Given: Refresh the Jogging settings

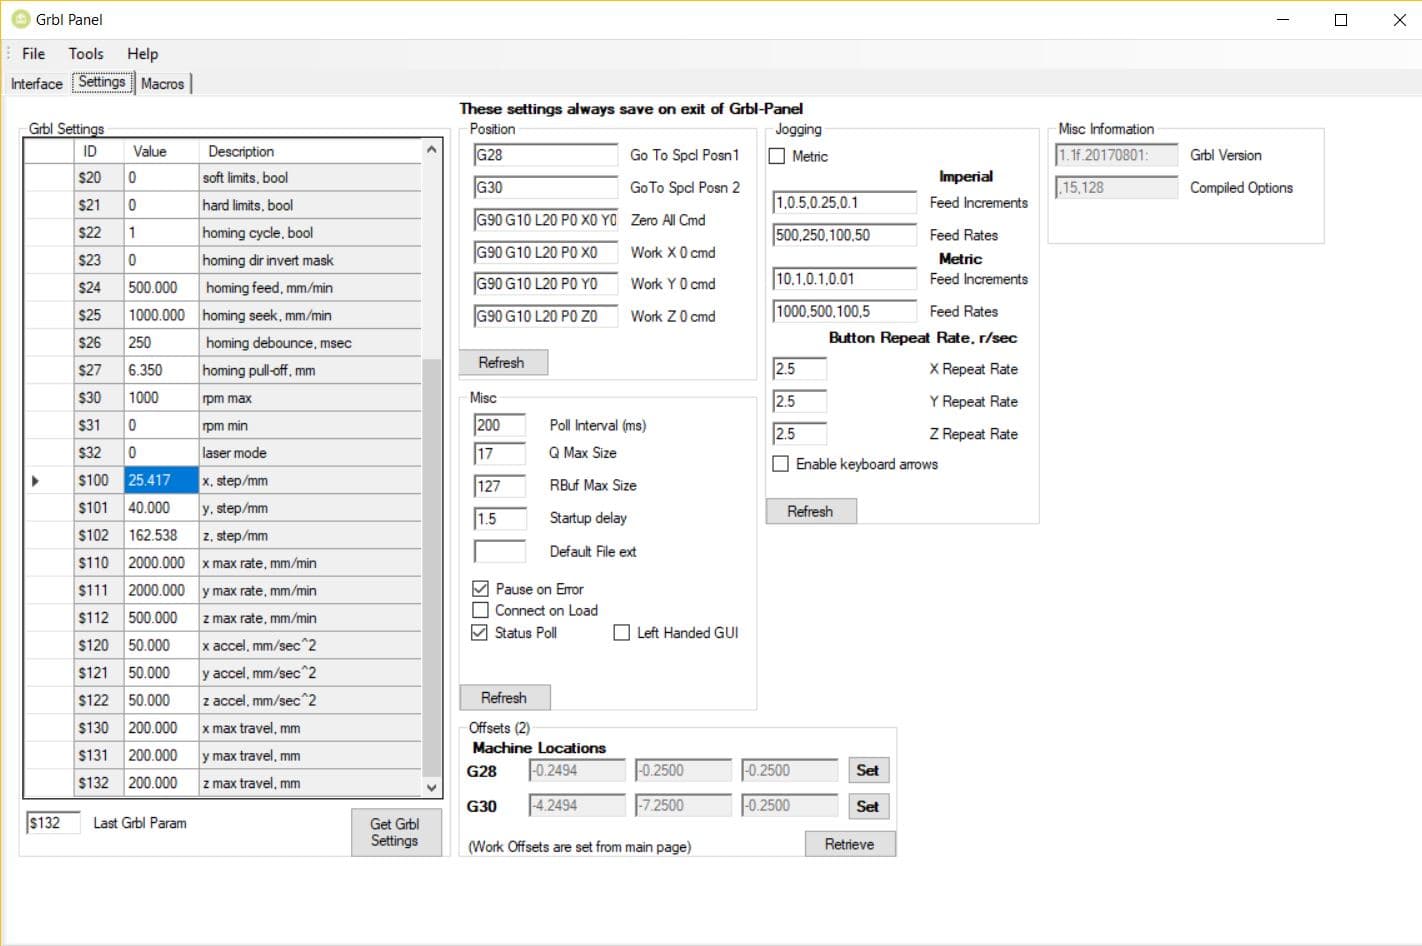Looking at the screenshot, I should (811, 511).
